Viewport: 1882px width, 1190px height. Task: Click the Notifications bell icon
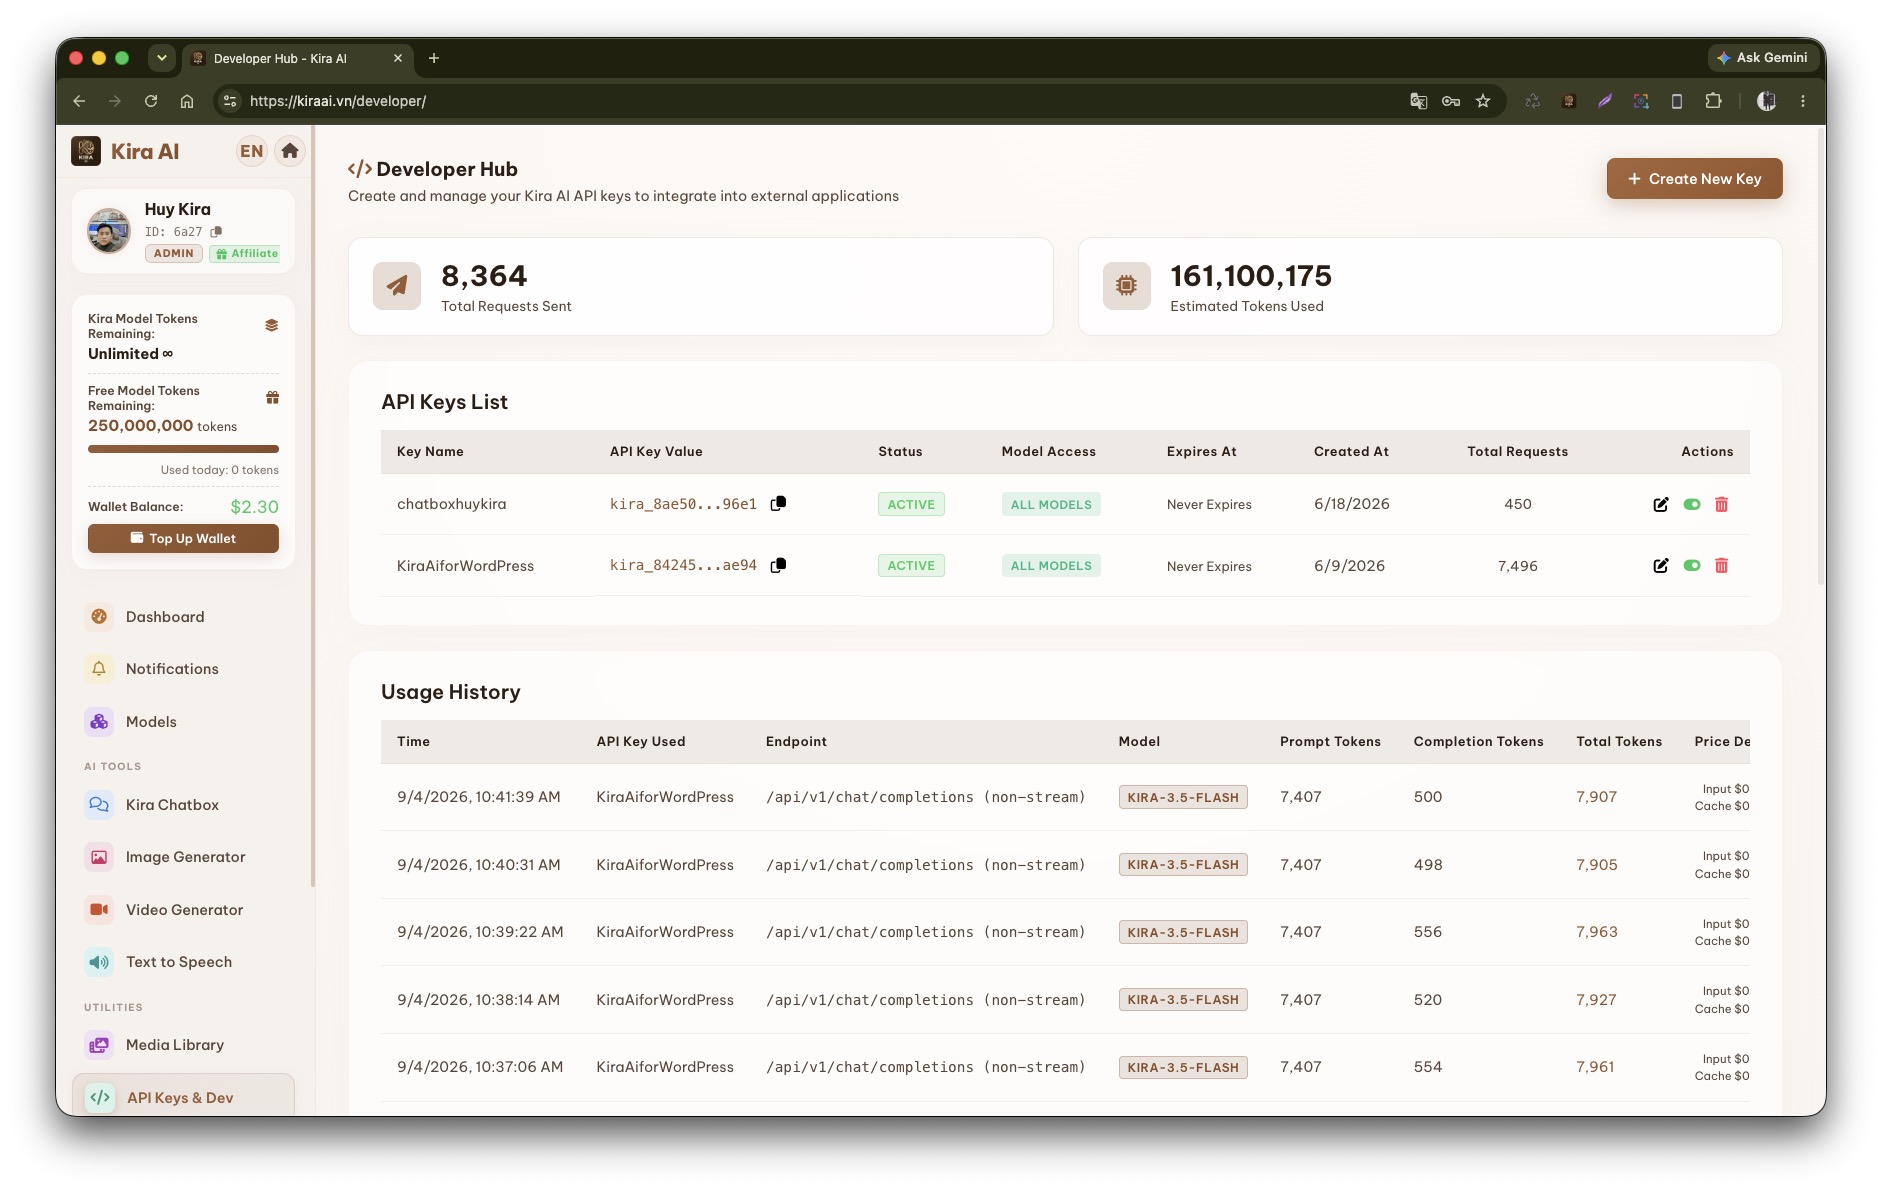click(x=99, y=669)
